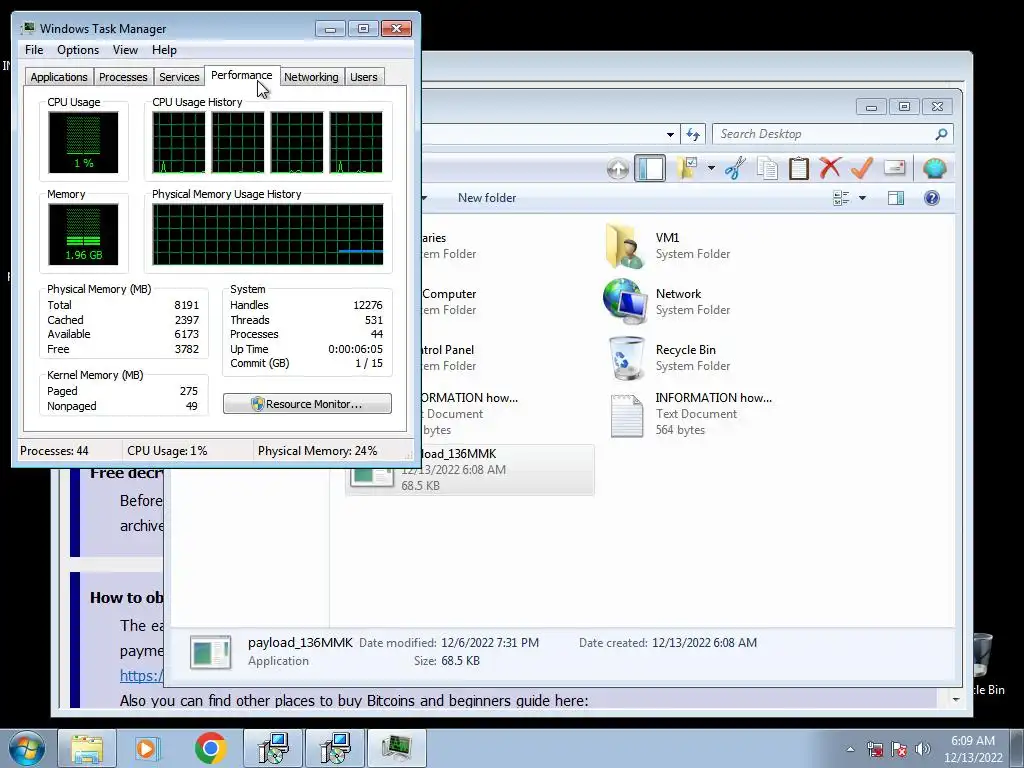Expand the folder options dropdown arrow
Image resolution: width=1024 pixels, height=768 pixels.
(711, 168)
